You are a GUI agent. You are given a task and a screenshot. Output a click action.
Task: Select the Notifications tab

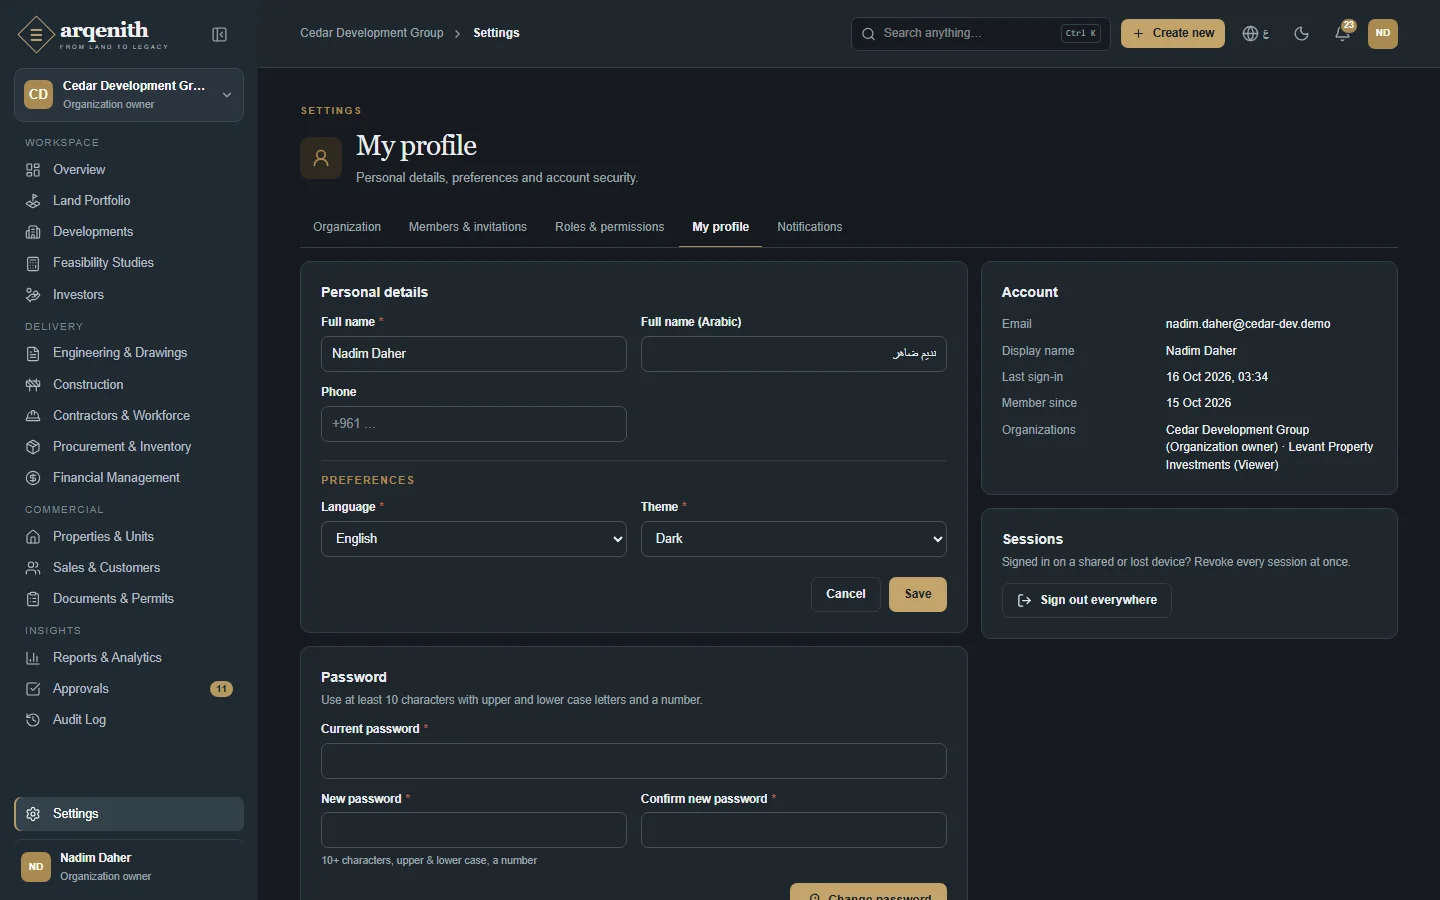(810, 228)
